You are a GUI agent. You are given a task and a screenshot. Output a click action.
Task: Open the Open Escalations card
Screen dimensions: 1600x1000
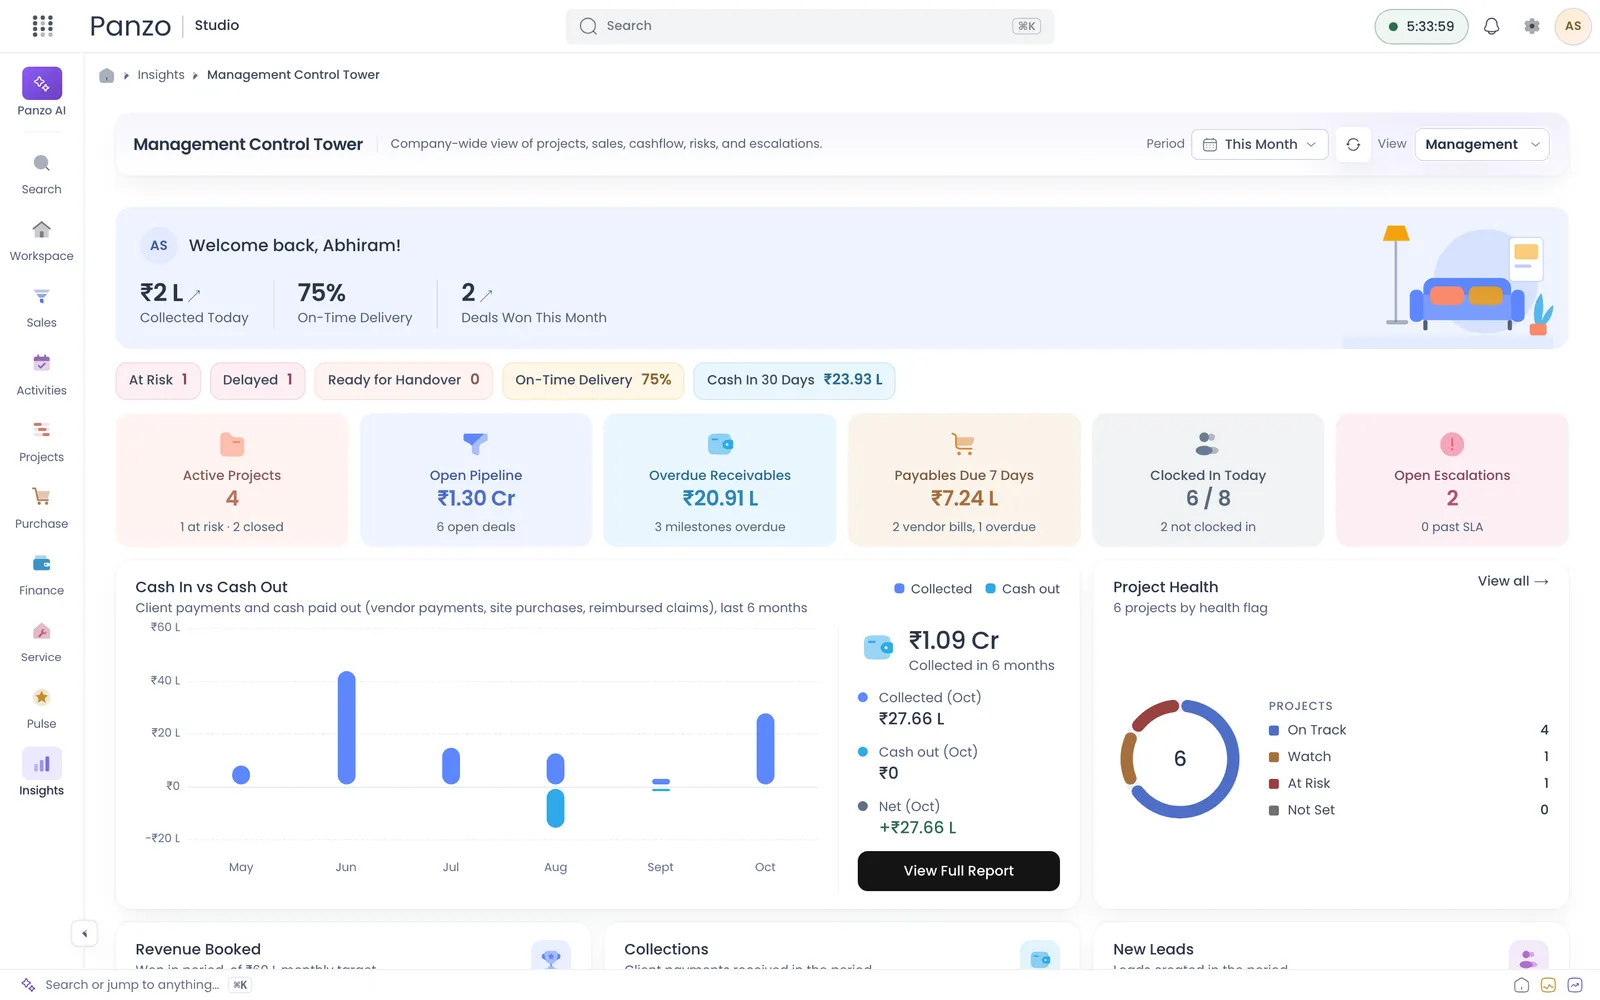pyautogui.click(x=1452, y=480)
